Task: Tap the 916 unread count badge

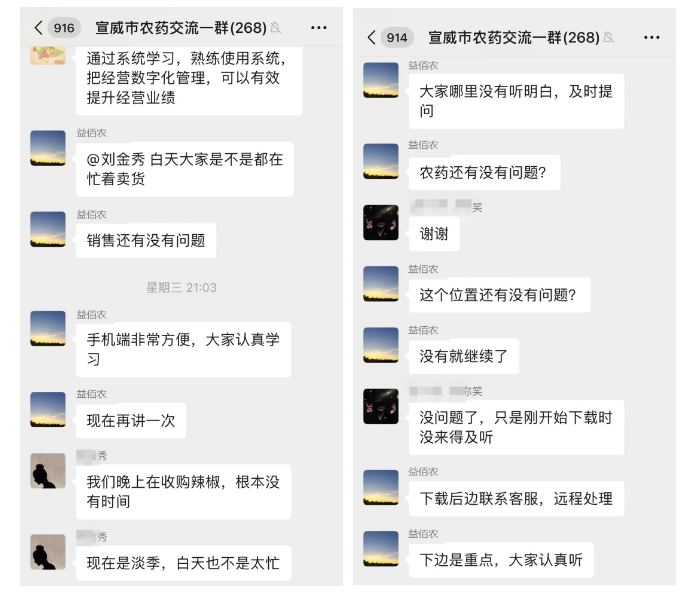Action: [x=64, y=27]
